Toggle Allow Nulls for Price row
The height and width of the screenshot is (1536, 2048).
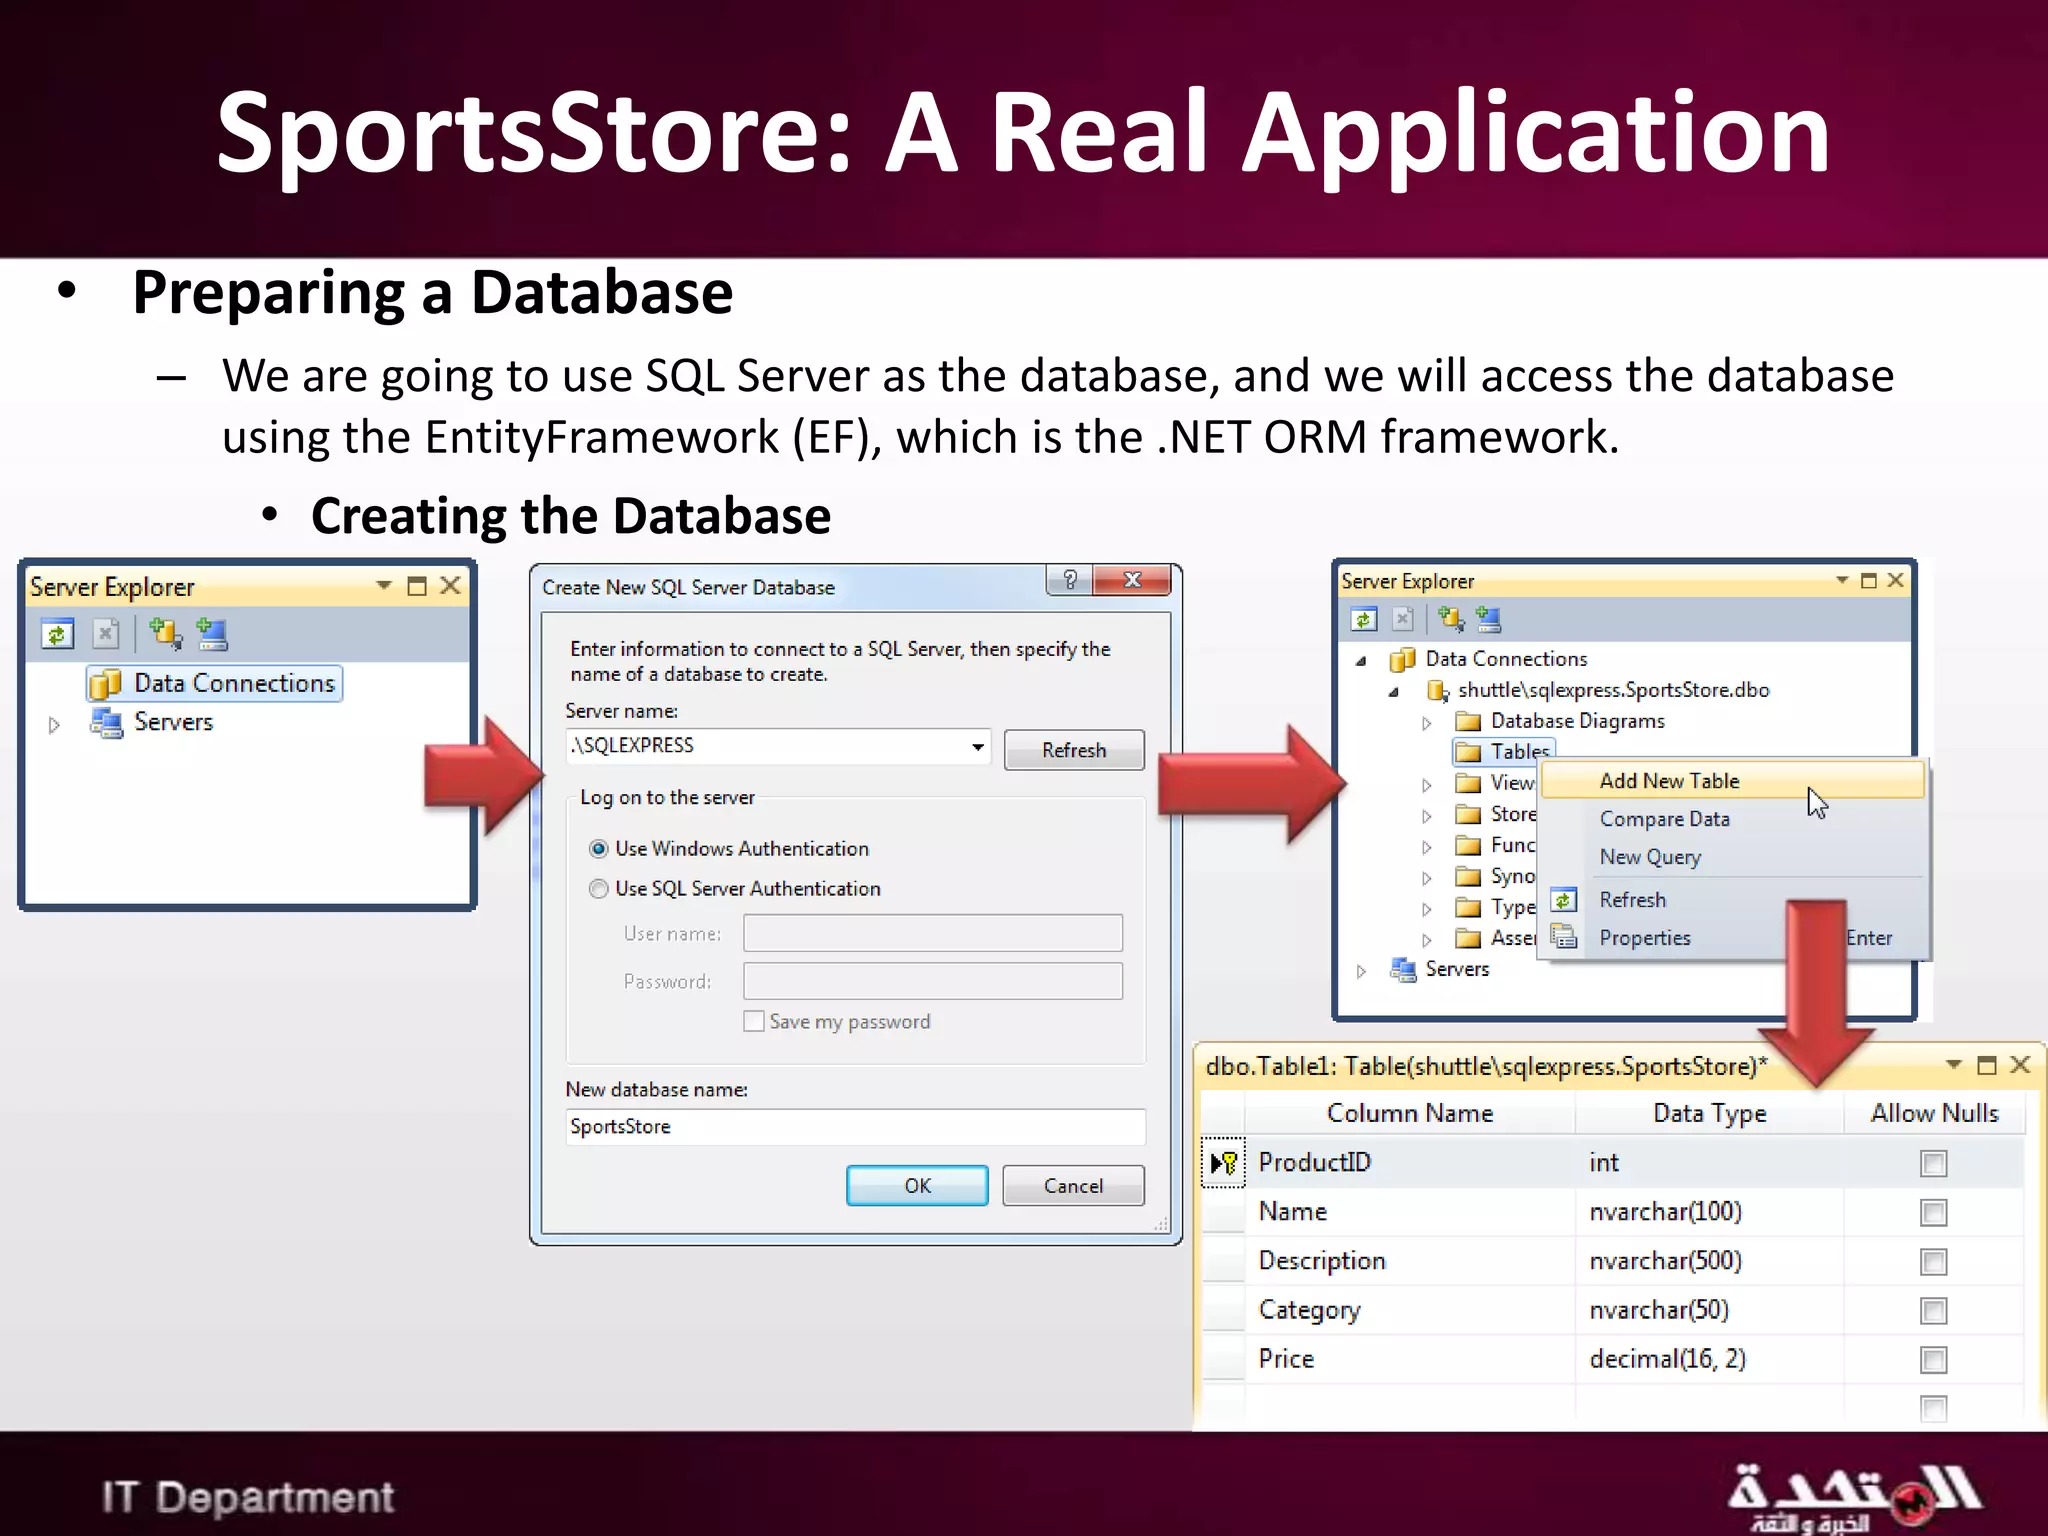[x=1933, y=1359]
